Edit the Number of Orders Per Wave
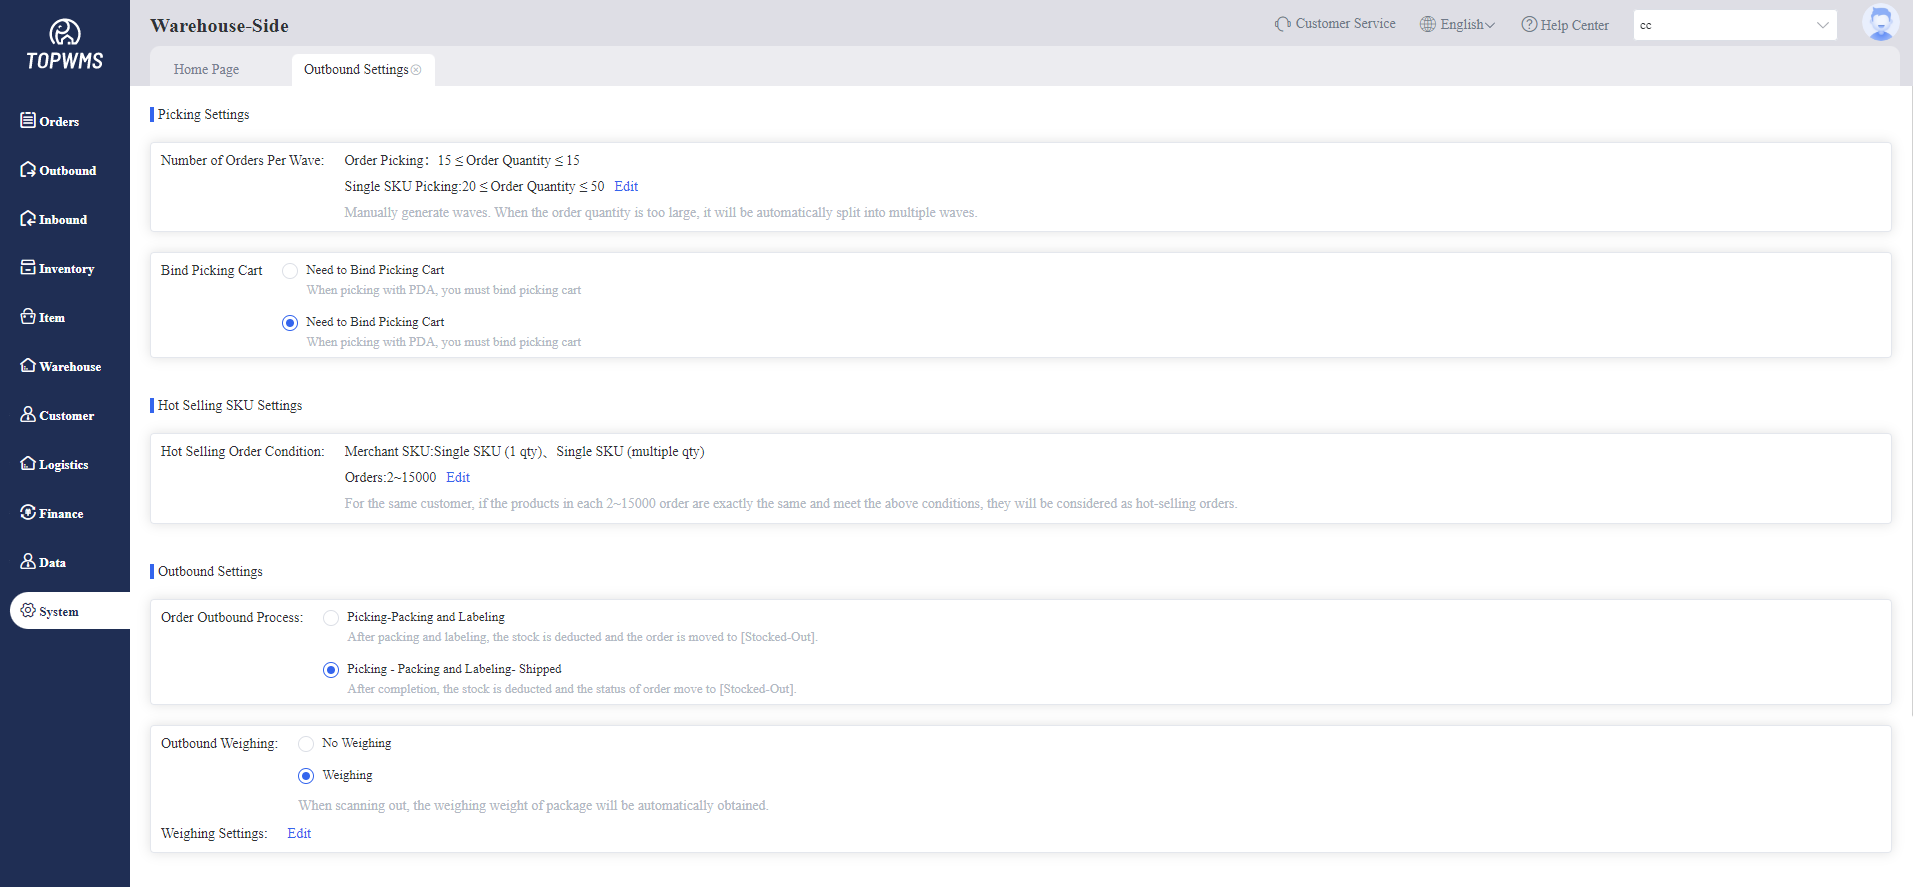The height and width of the screenshot is (887, 1913). pyautogui.click(x=626, y=187)
